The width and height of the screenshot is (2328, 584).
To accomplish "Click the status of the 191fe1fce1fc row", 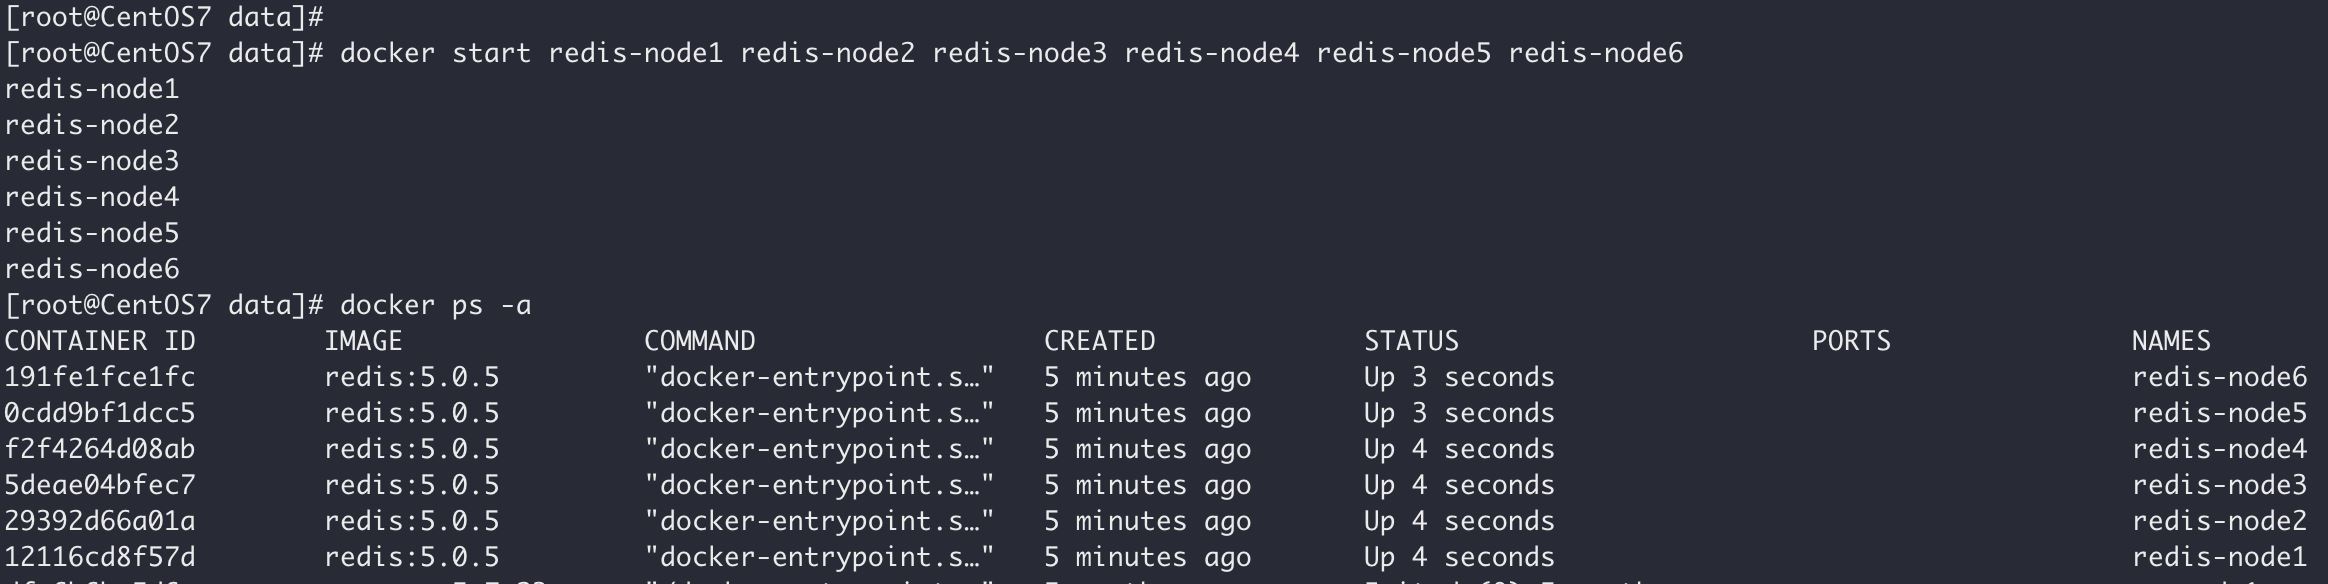I will [x=1459, y=377].
